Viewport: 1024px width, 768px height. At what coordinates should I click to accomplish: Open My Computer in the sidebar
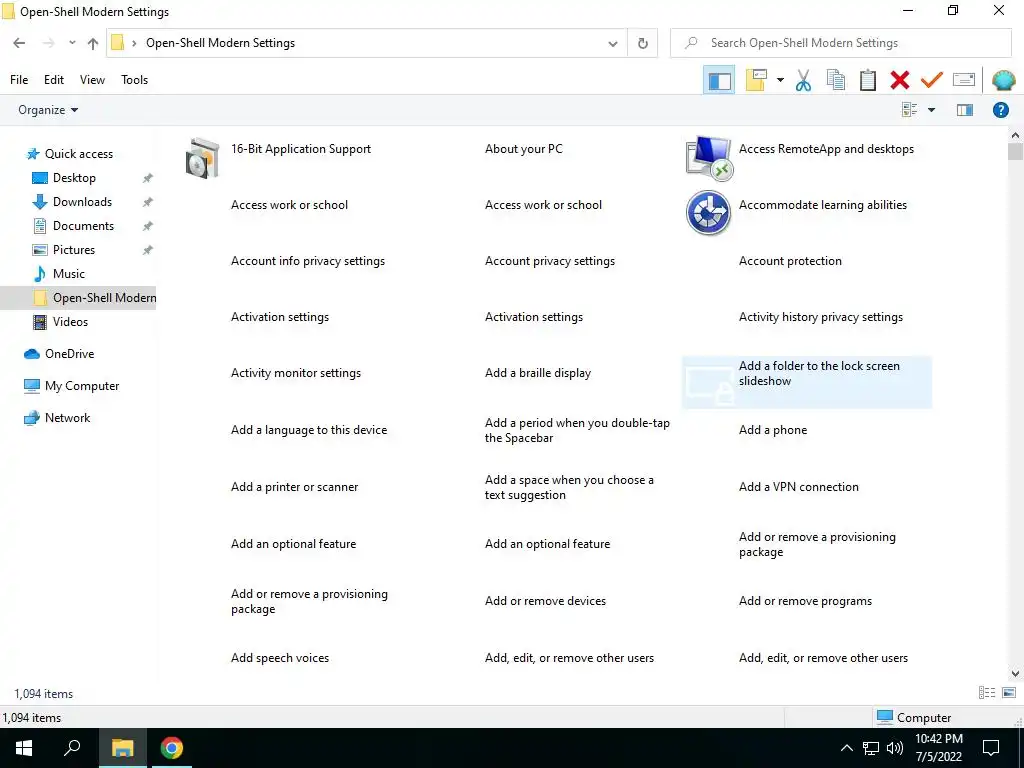tap(82, 386)
